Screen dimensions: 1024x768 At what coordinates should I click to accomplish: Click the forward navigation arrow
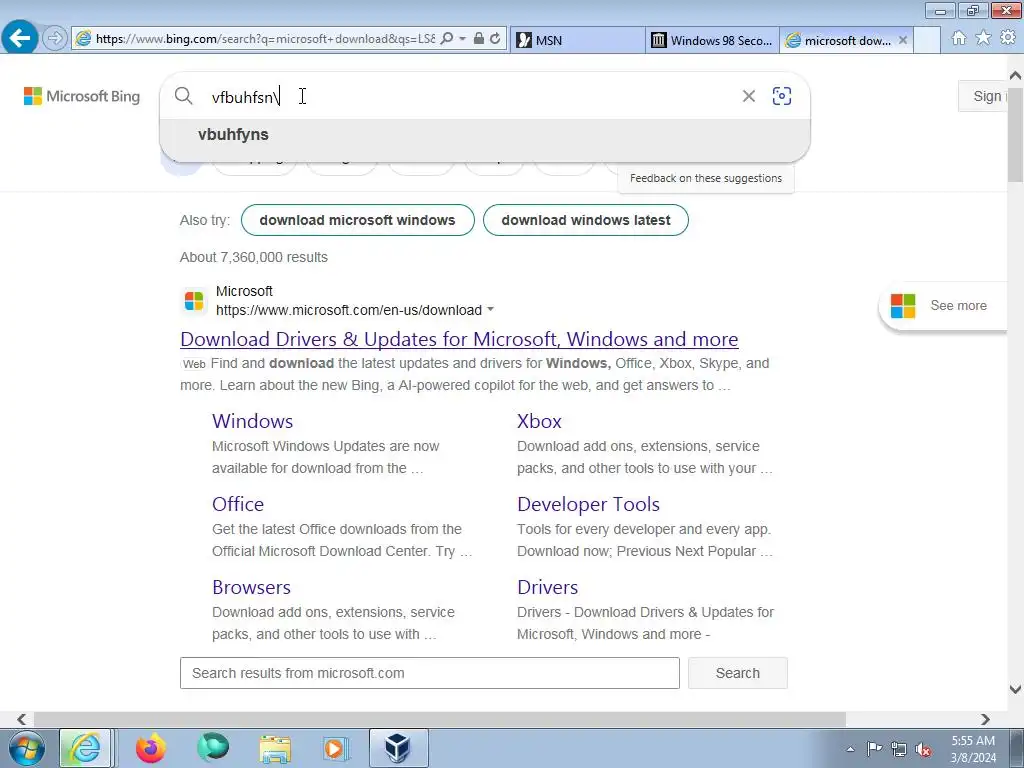coord(56,39)
